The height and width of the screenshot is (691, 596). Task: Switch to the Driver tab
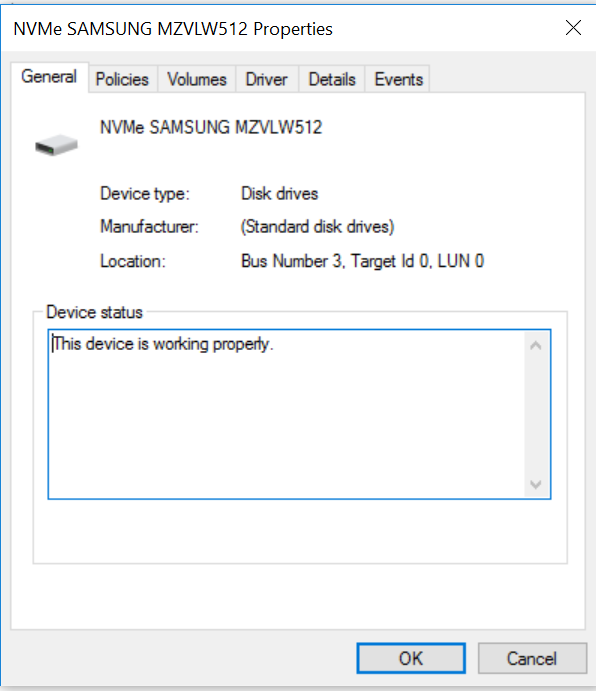click(x=267, y=79)
